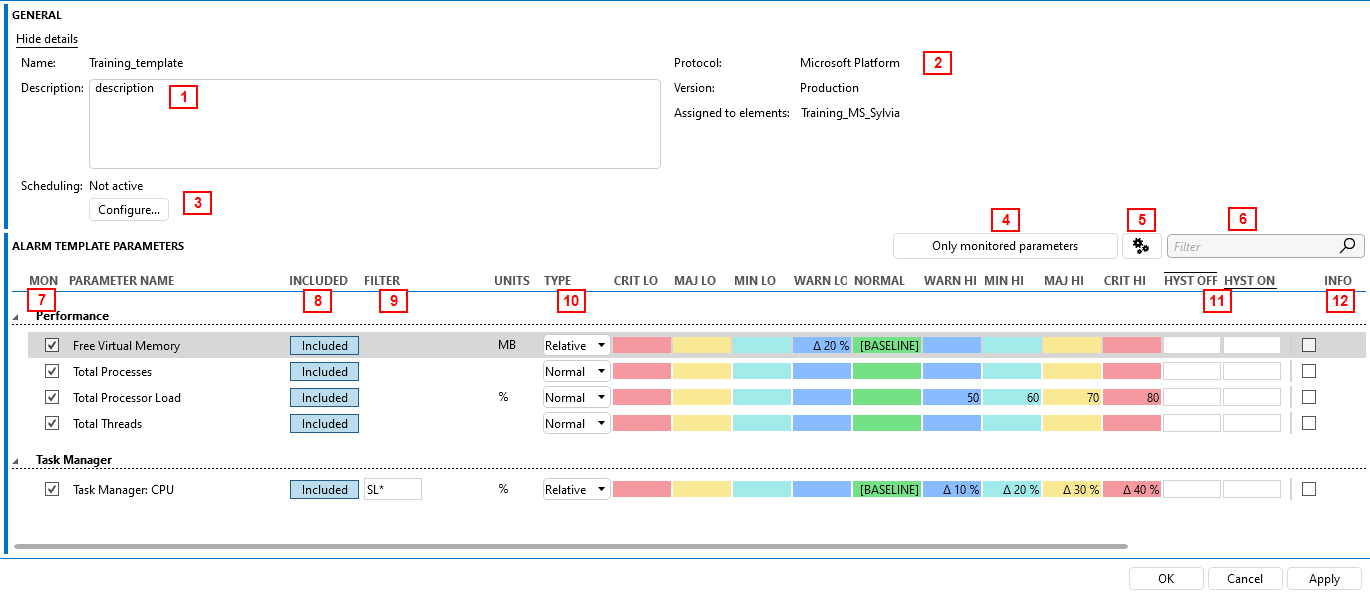Click the Only monitored parameters button

[x=1004, y=245]
